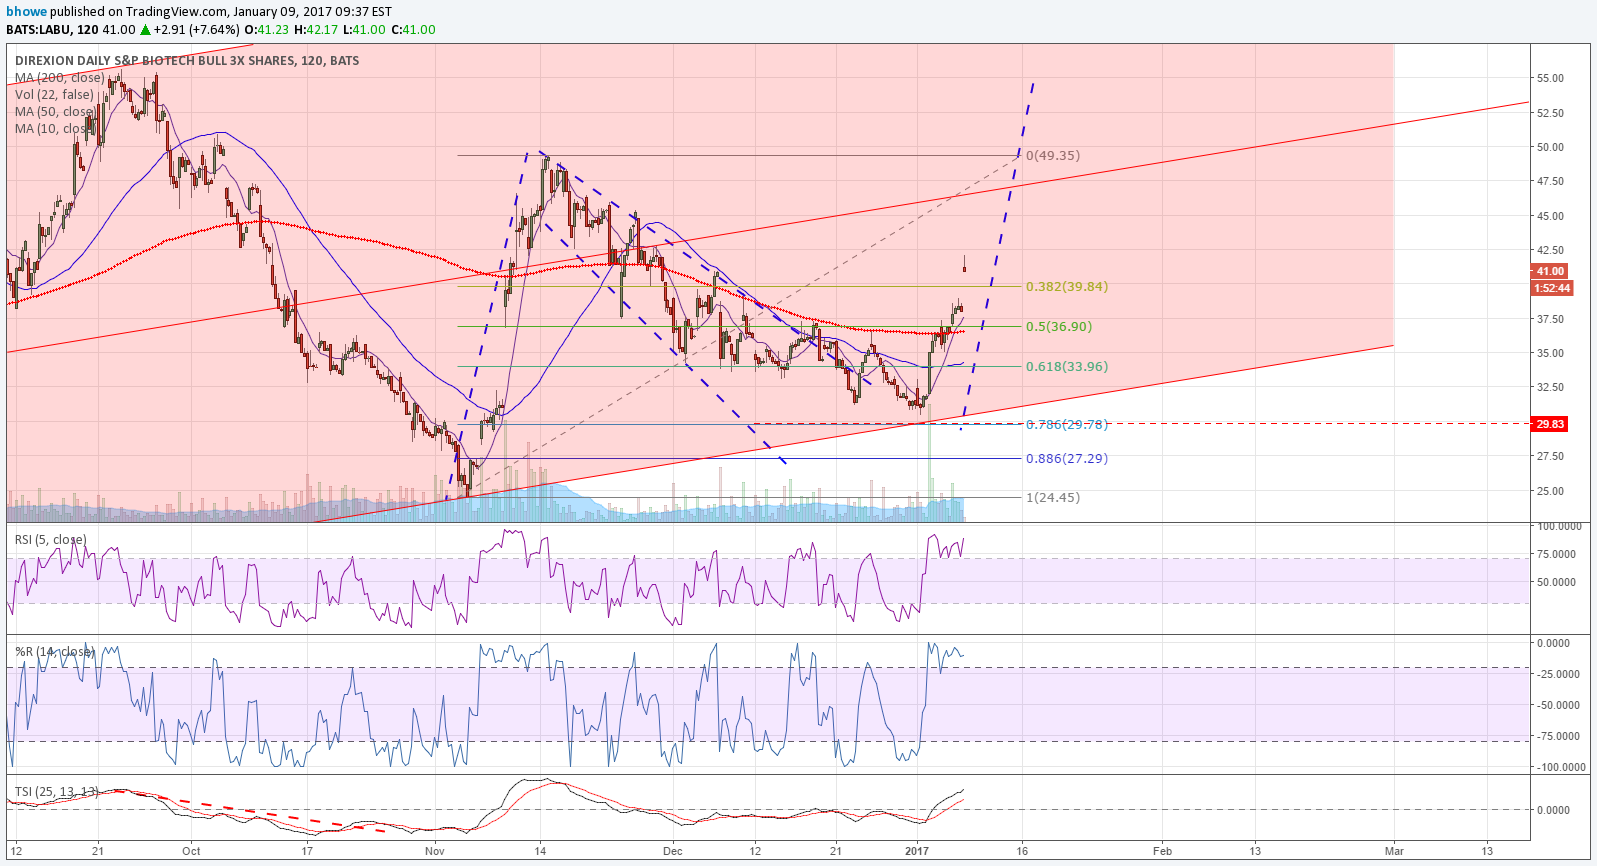Select the Vol (22, false) indicator legend
Viewport: 1597px width, 866px height.
(54, 95)
